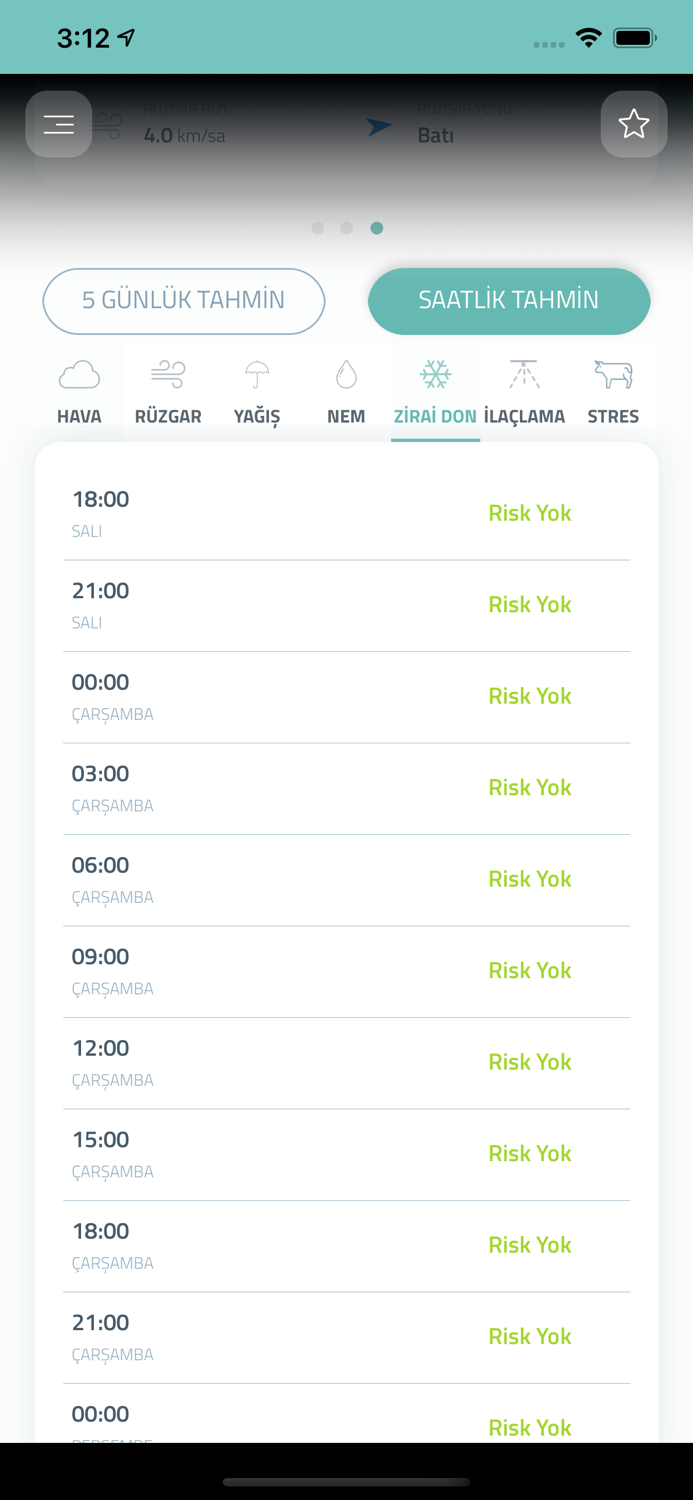
Task: Select the first page indicator dot
Action: pos(317,227)
